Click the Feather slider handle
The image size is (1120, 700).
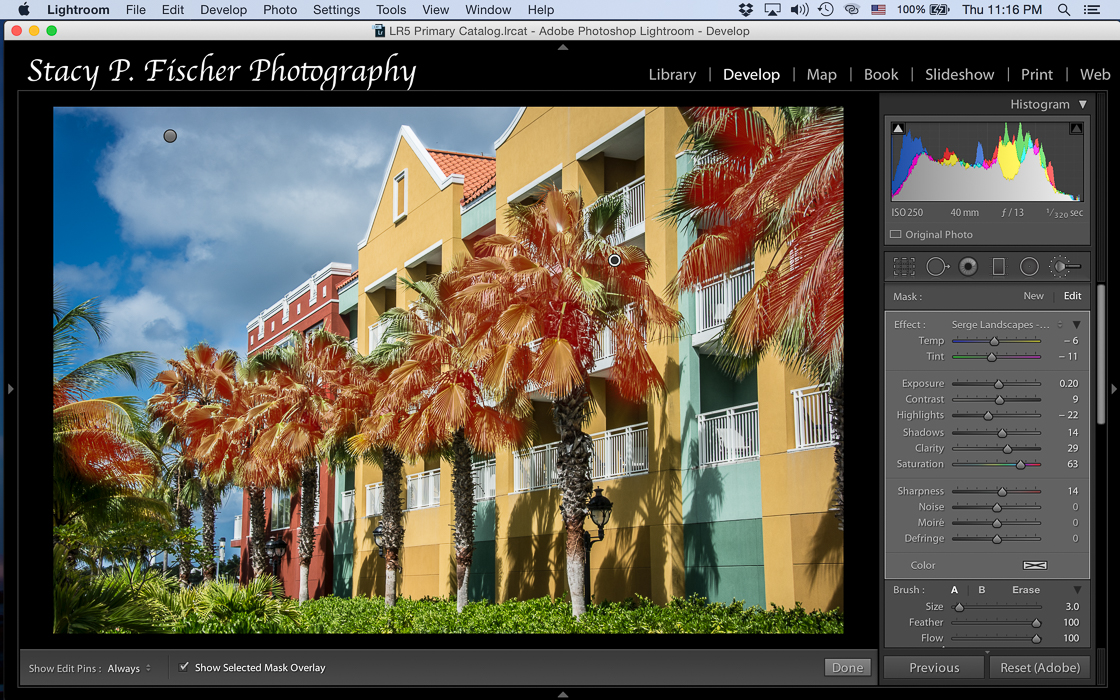pyautogui.click(x=1036, y=623)
